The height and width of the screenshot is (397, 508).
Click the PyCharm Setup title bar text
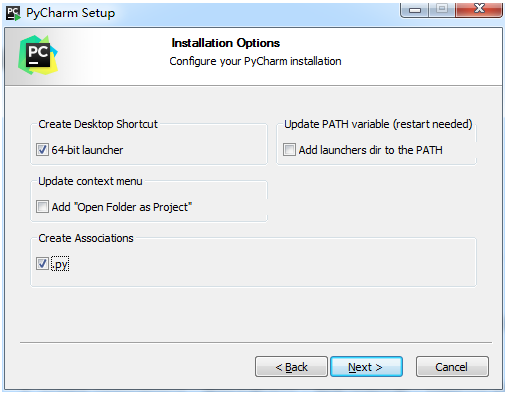click(x=71, y=13)
